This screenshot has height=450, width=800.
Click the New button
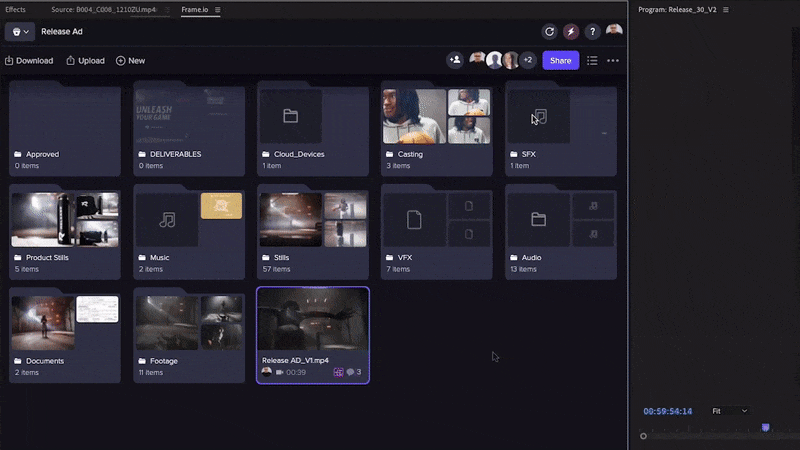[131, 61]
